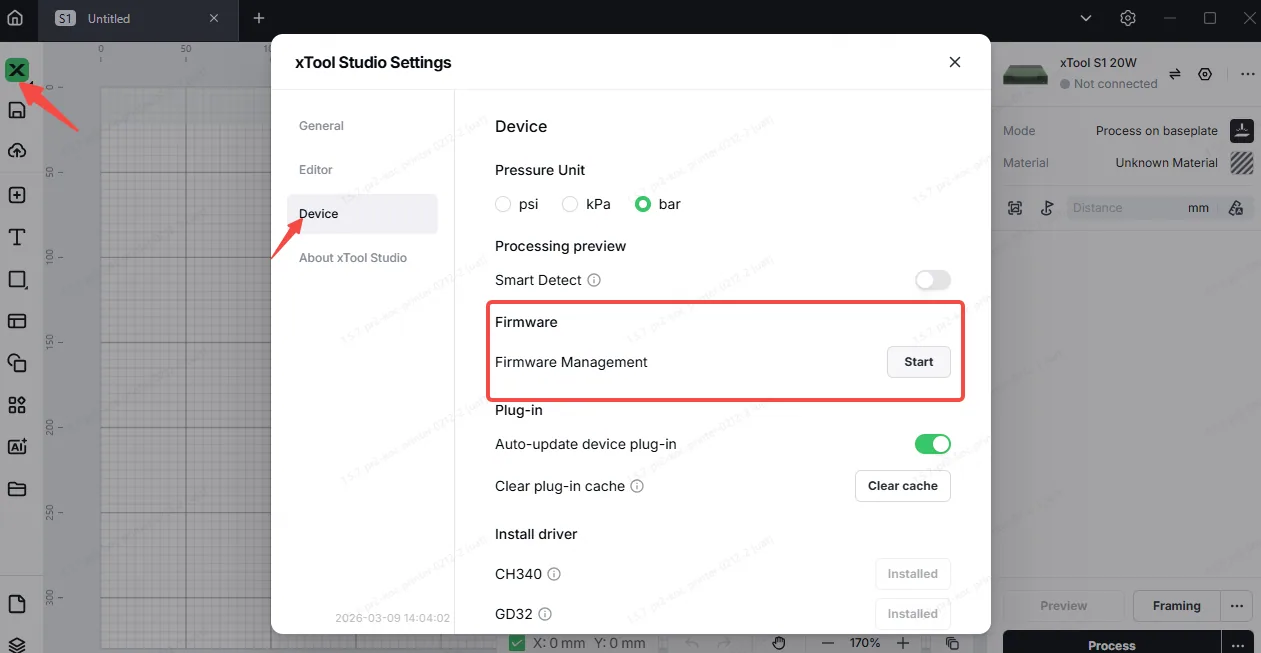Click the Framing button
Viewport: 1261px width, 653px height.
click(x=1176, y=606)
